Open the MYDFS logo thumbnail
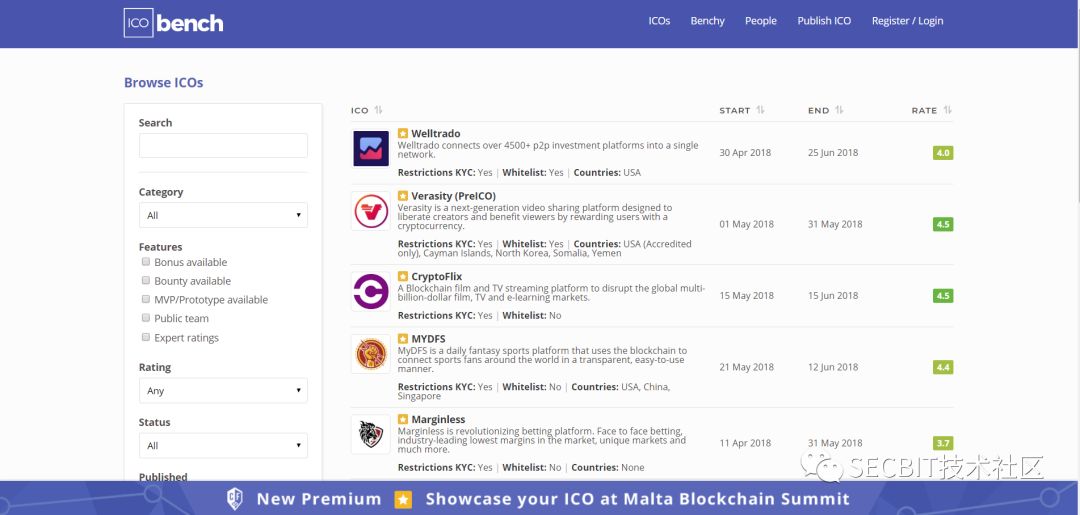This screenshot has height=515, width=1080. [x=371, y=354]
